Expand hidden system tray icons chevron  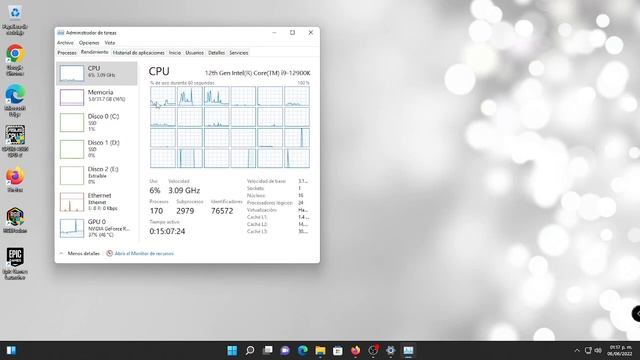coord(577,351)
